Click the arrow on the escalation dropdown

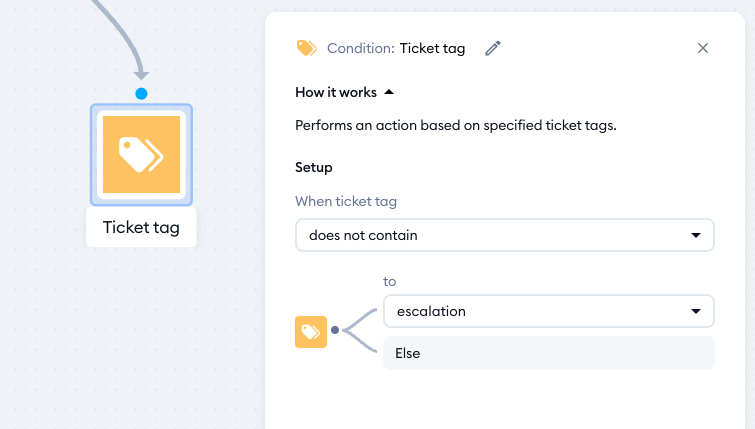pos(696,312)
